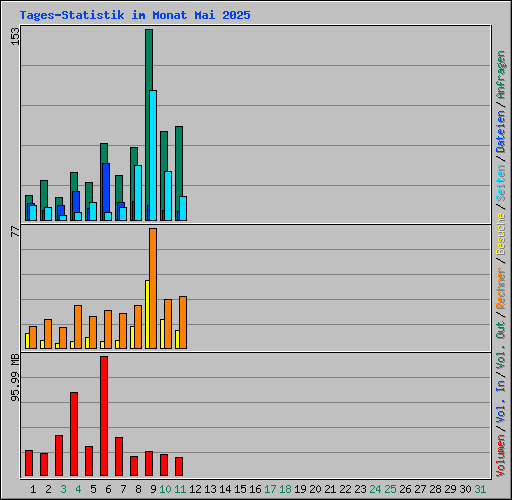Click the orange Rechner bar for day 4

click(x=78, y=327)
